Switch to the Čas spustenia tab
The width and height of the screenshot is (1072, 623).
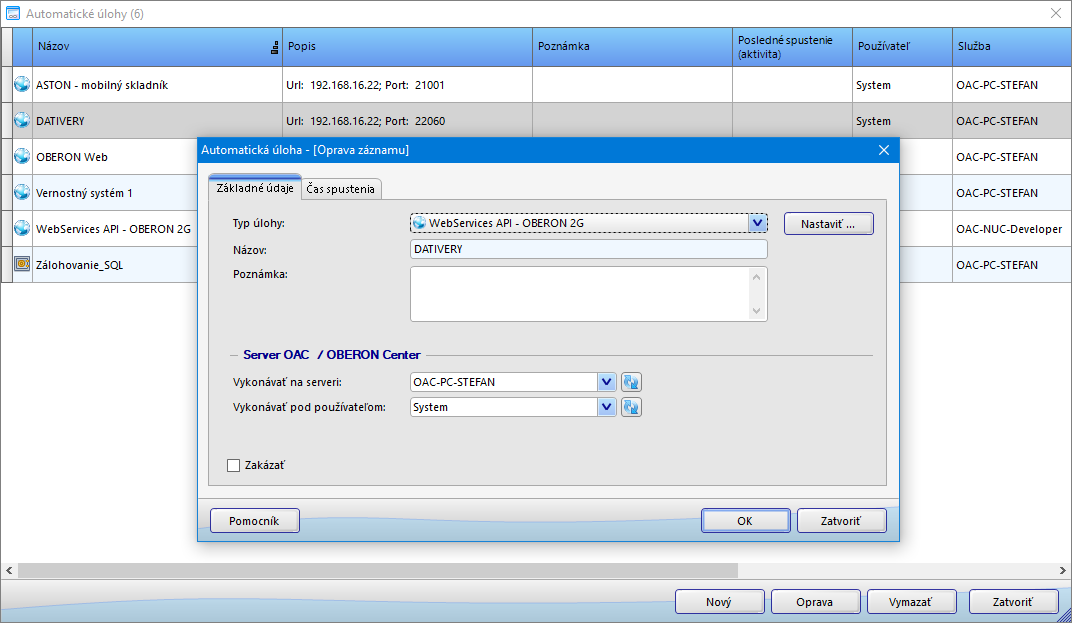340,189
